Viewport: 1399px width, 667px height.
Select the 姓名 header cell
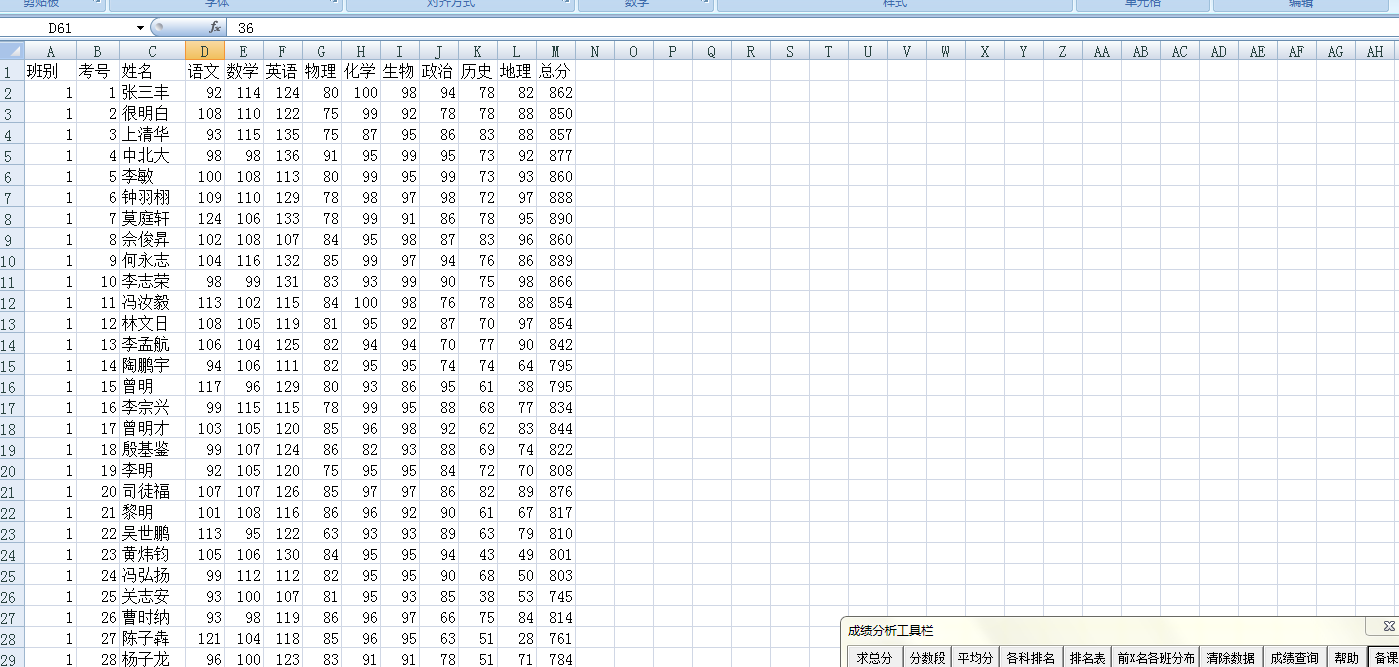click(x=152, y=71)
